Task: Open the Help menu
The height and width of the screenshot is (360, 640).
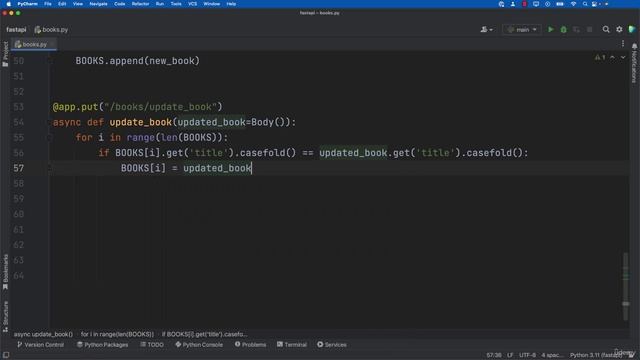Action: pyautogui.click(x=231, y=4)
